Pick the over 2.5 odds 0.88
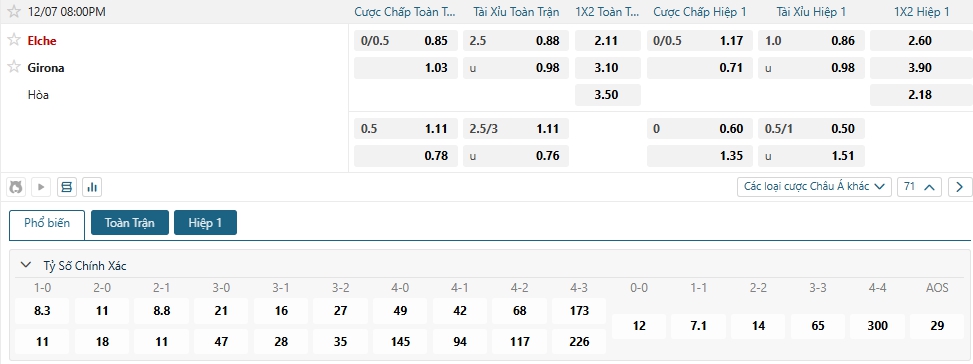Viewport: 973px width, 364px height. click(516, 41)
